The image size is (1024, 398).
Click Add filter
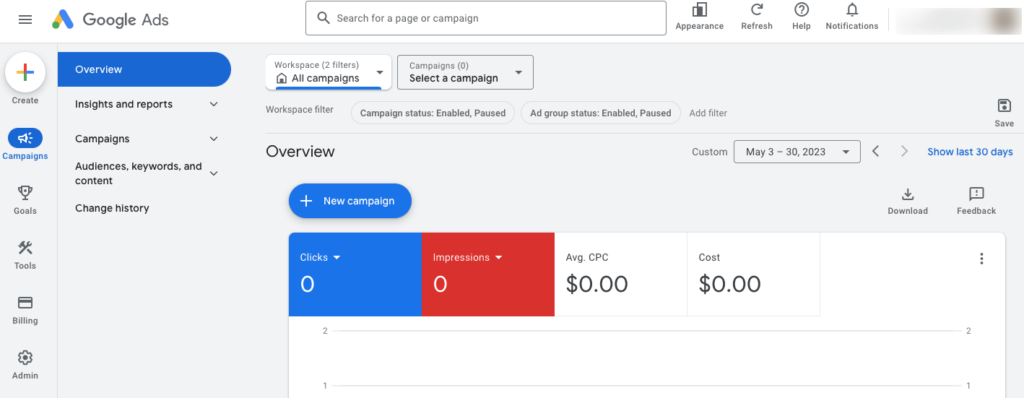click(708, 113)
